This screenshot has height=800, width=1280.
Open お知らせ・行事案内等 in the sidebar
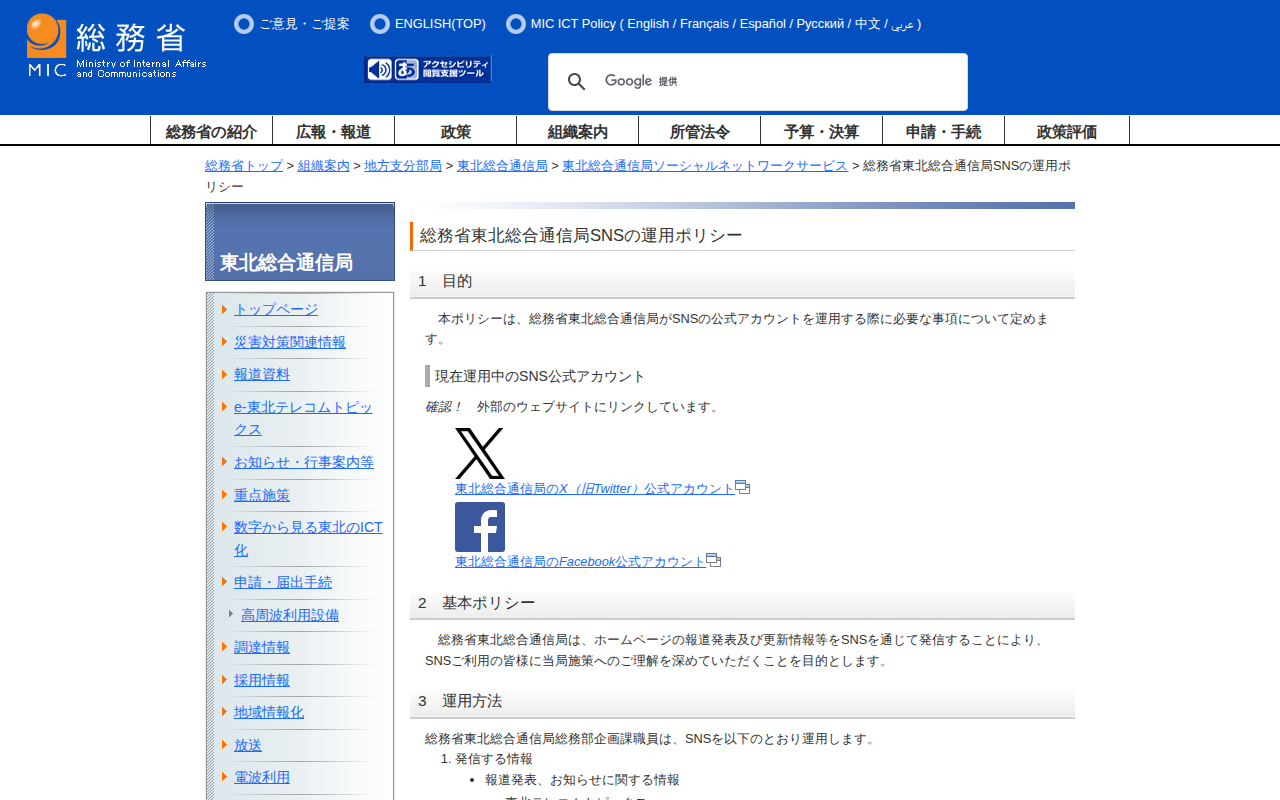click(304, 462)
